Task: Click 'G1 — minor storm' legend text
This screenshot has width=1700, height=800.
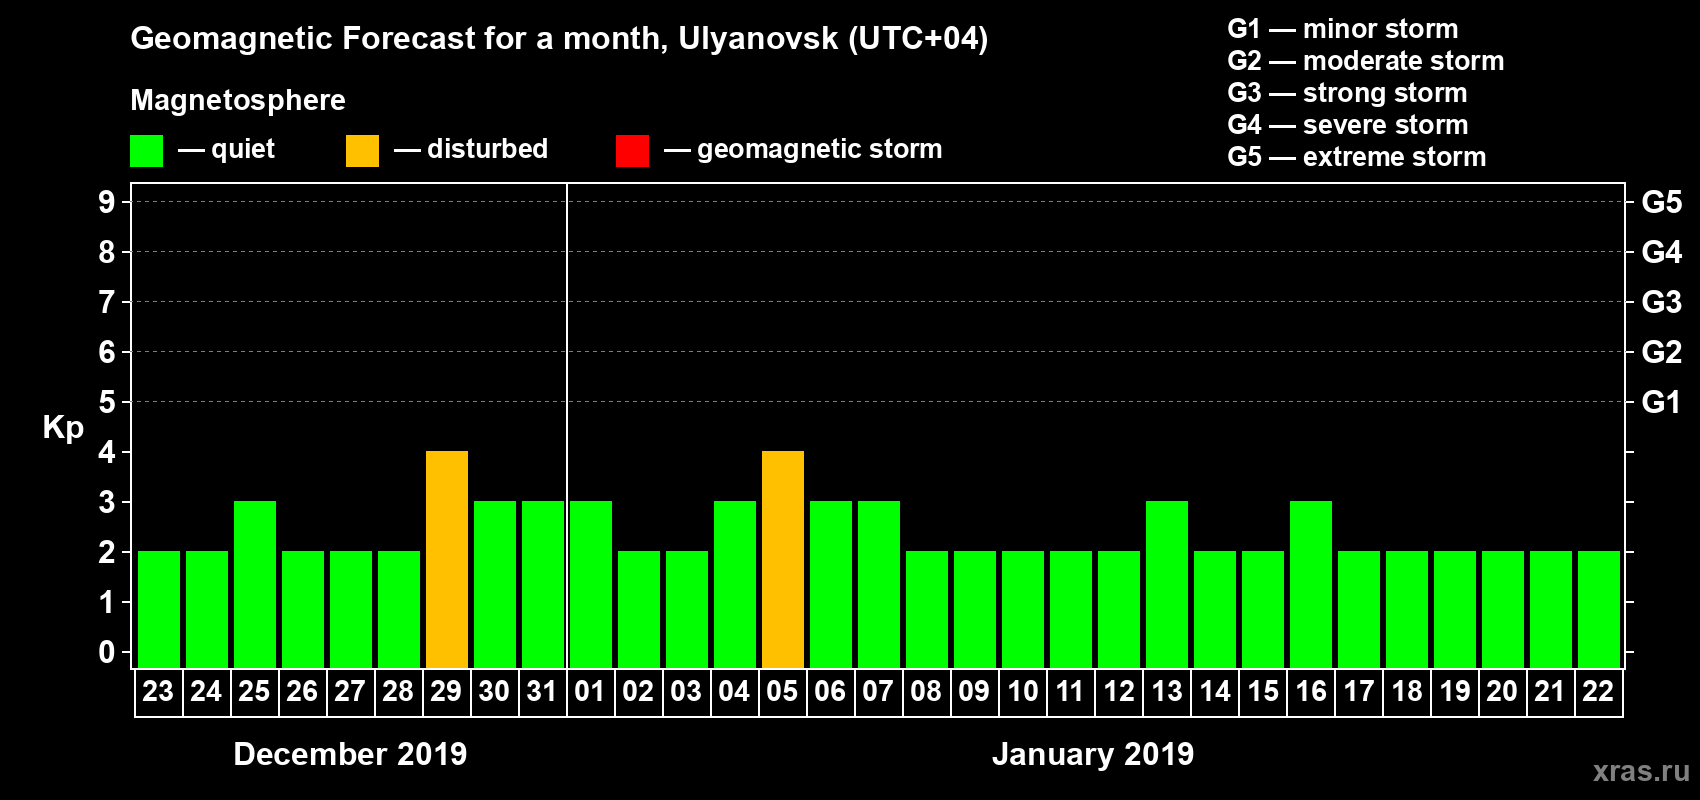Action: (1343, 29)
